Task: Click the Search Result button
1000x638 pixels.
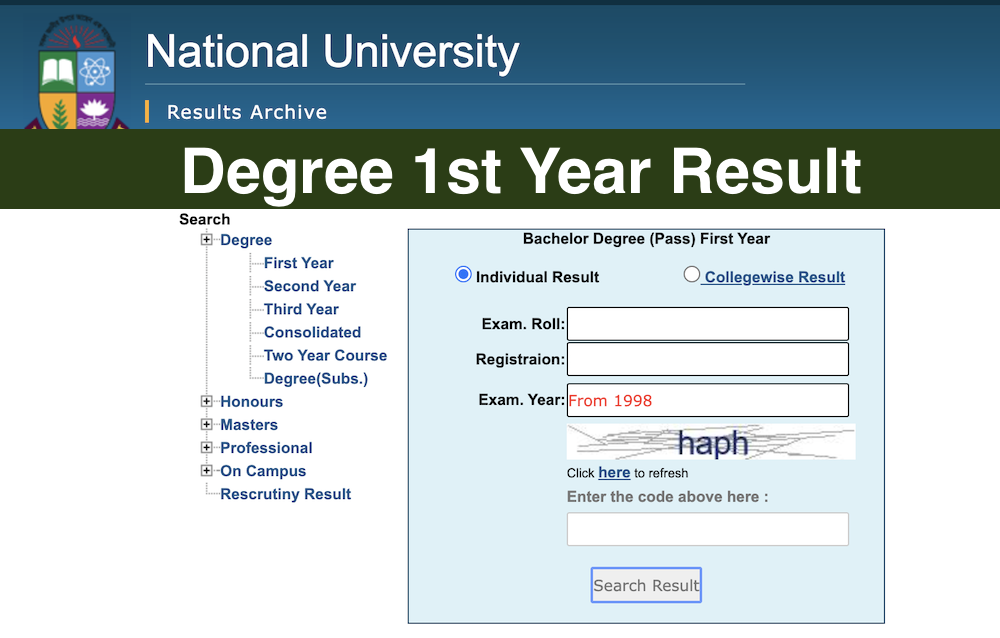Action: [646, 584]
